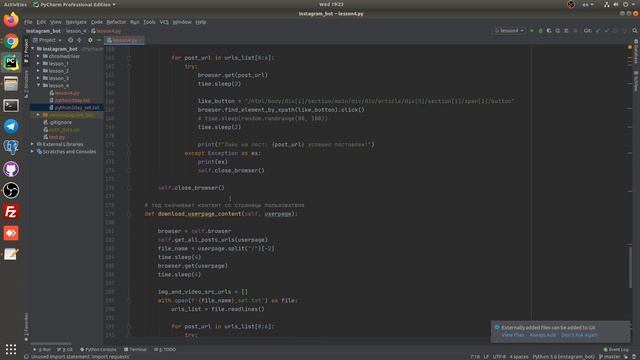
Task: Click Always Add link in notification
Action: pyautogui.click(x=542, y=335)
